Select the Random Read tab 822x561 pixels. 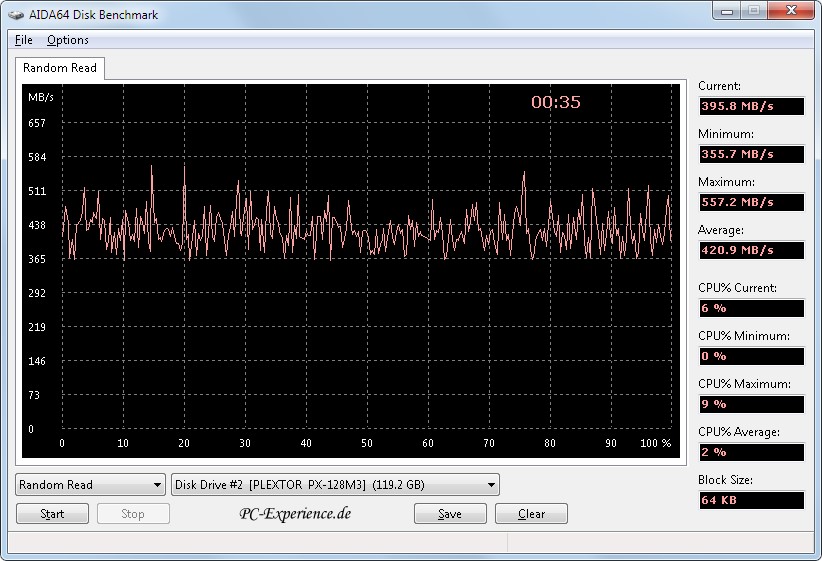point(60,68)
